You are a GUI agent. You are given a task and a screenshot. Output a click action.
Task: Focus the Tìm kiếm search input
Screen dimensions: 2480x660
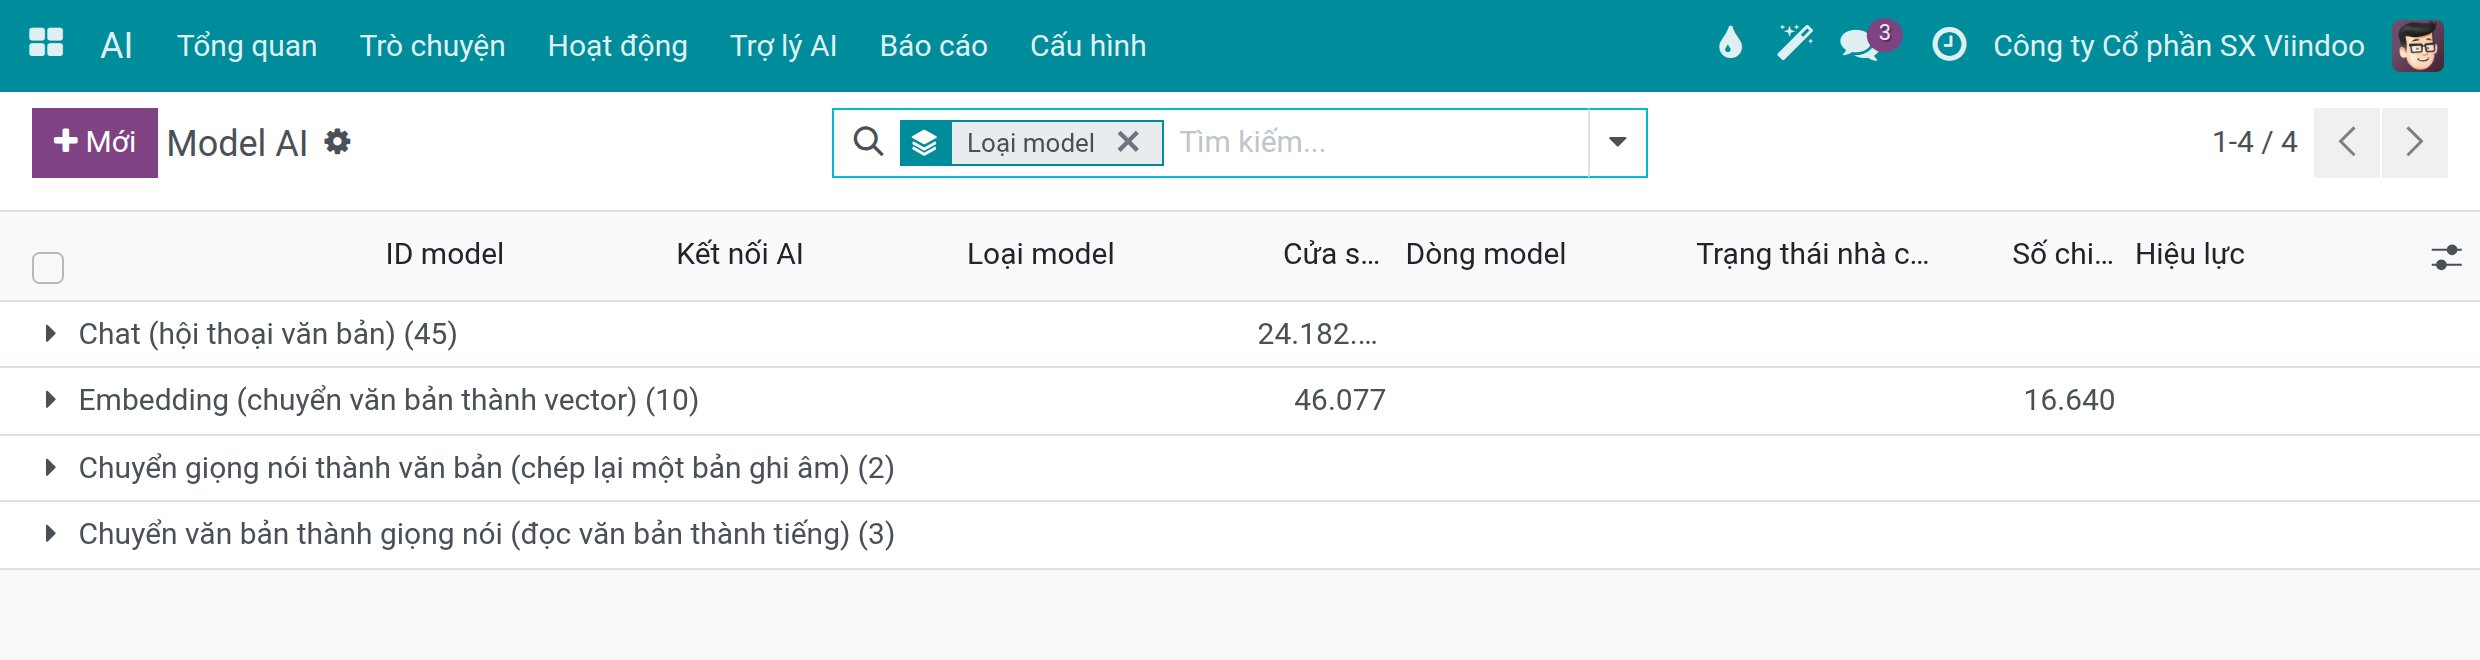(1380, 142)
